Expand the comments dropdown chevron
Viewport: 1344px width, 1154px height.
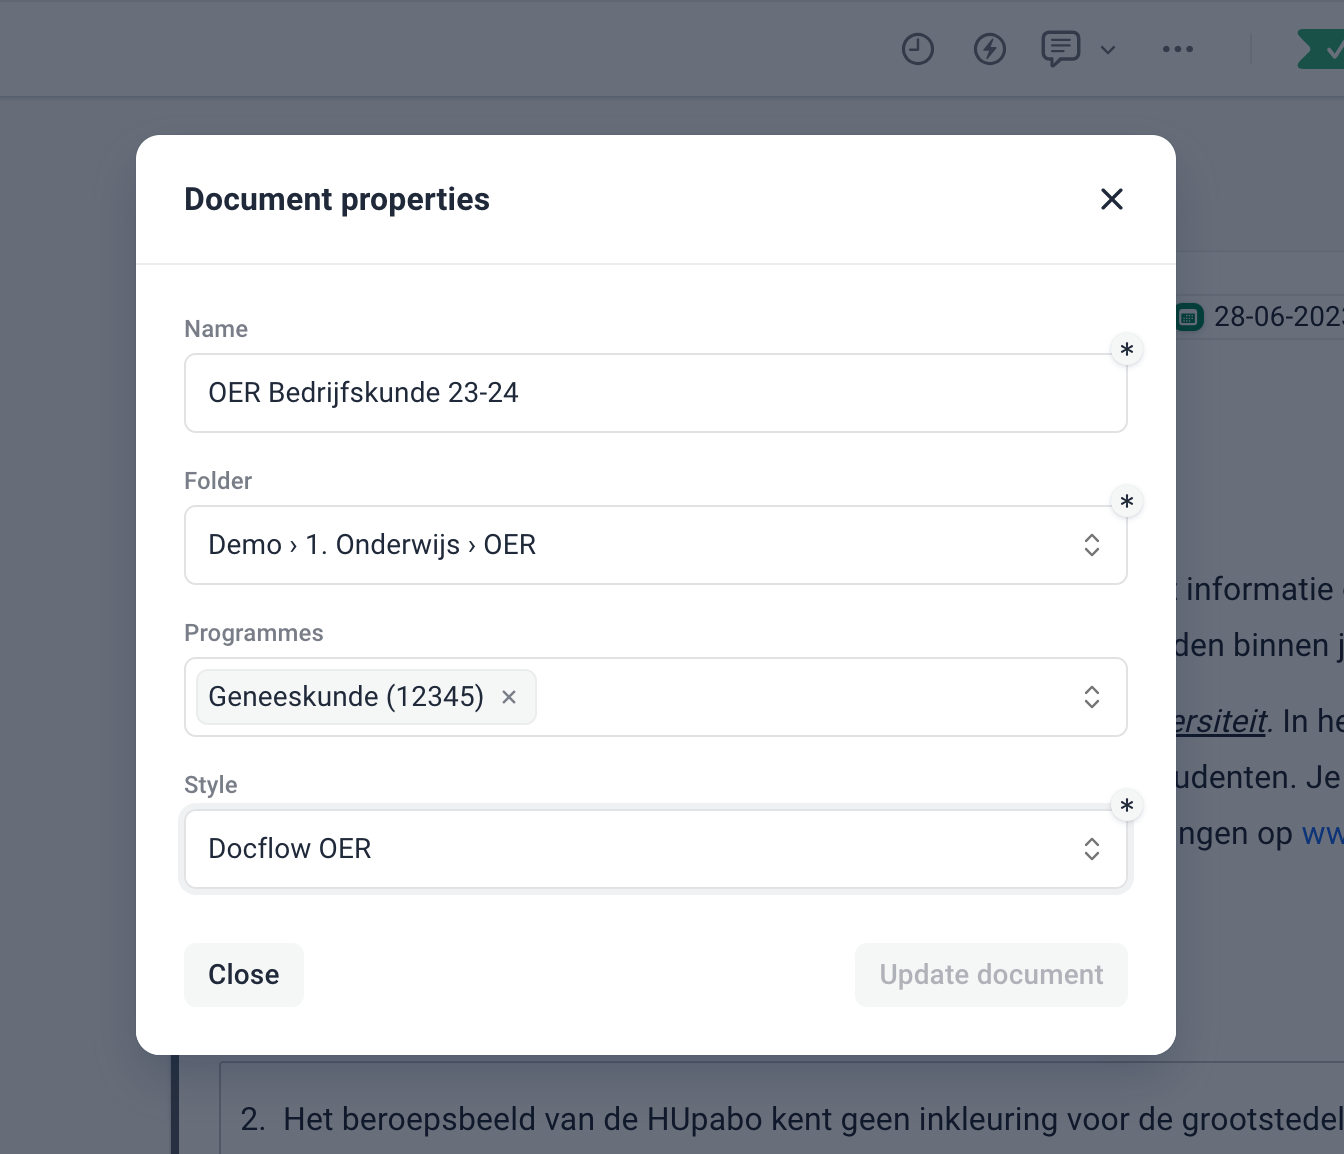[1107, 50]
